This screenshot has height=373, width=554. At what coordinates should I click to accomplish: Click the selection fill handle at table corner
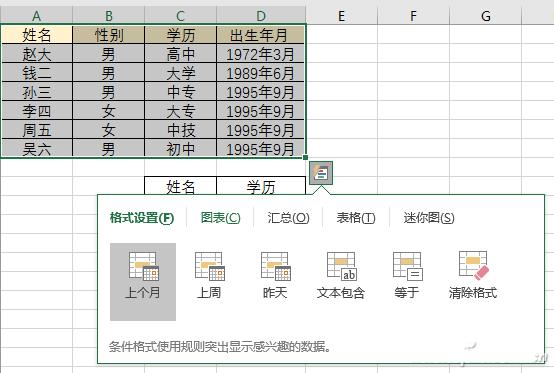click(x=306, y=158)
